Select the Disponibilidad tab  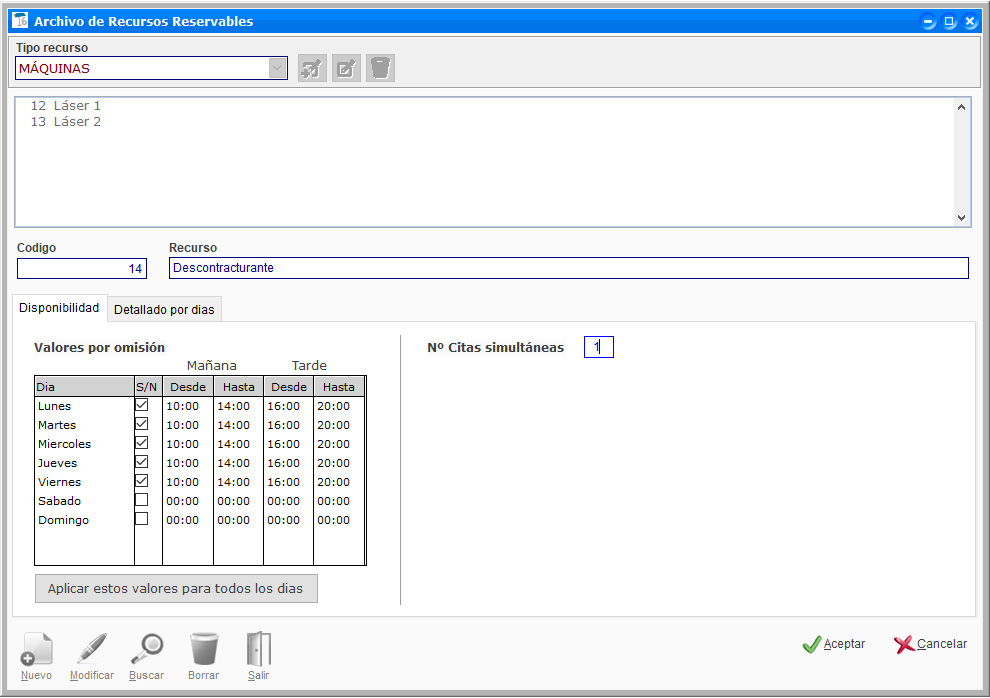tap(59, 307)
